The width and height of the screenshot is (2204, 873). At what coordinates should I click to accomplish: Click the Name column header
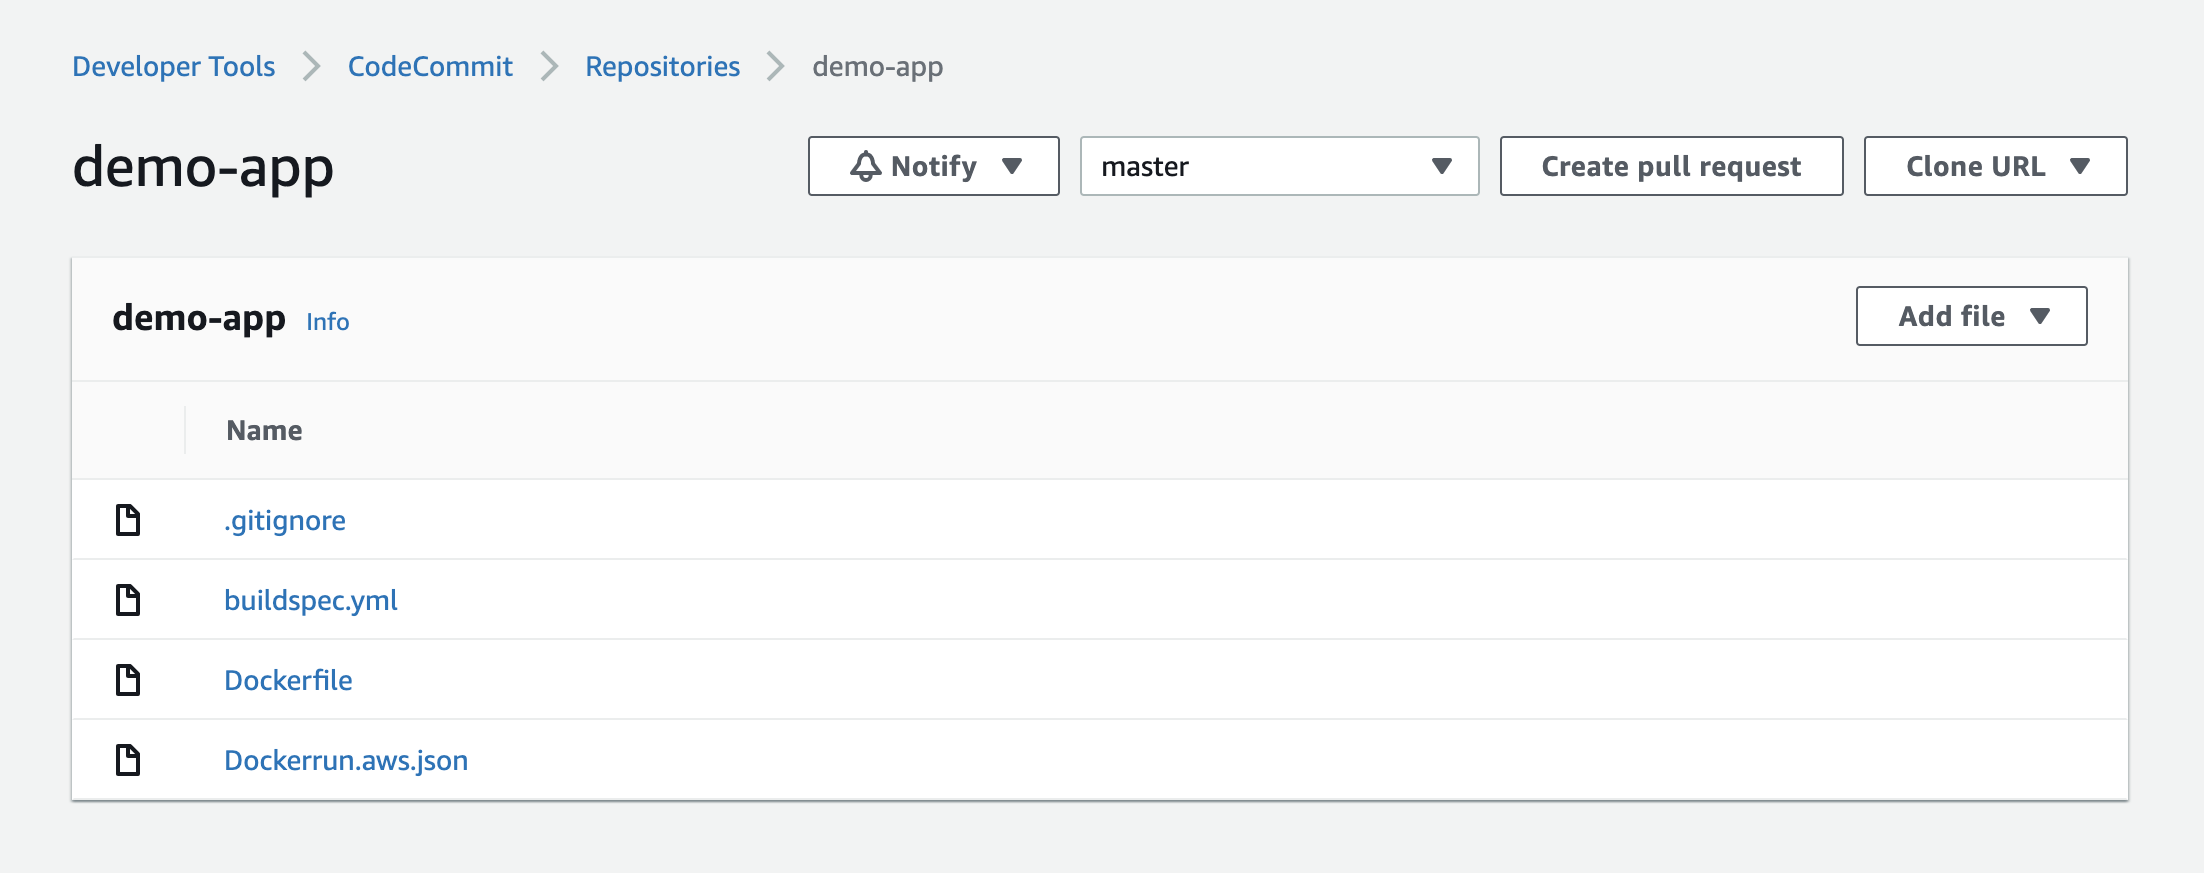[264, 430]
